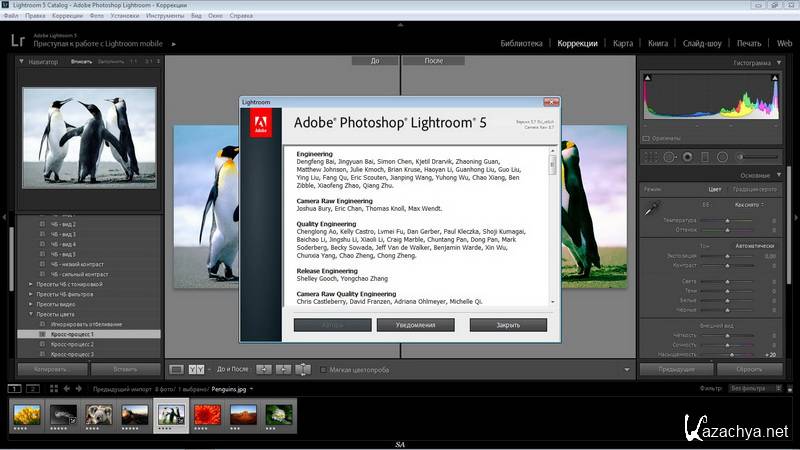Viewport: 800px width, 450px height.
Task: Select the white balance eyedropper tool
Action: pyautogui.click(x=650, y=208)
